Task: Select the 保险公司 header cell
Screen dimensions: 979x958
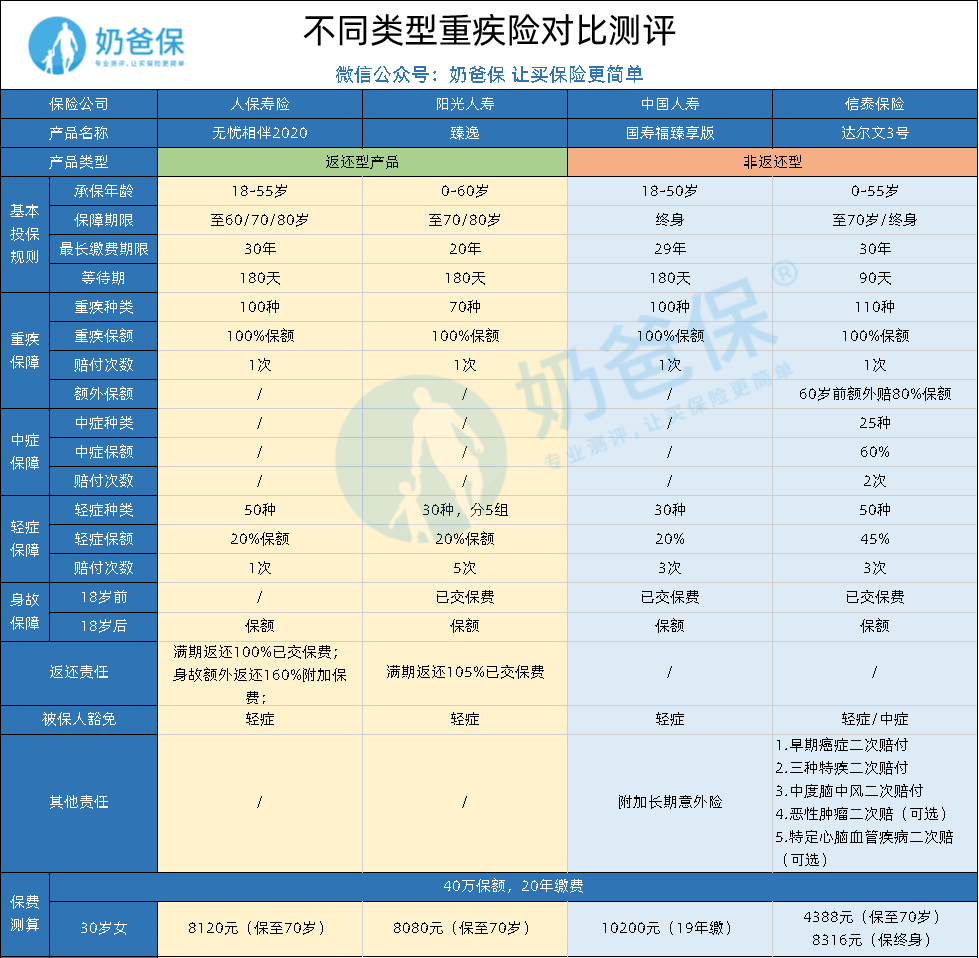Action: tap(79, 104)
